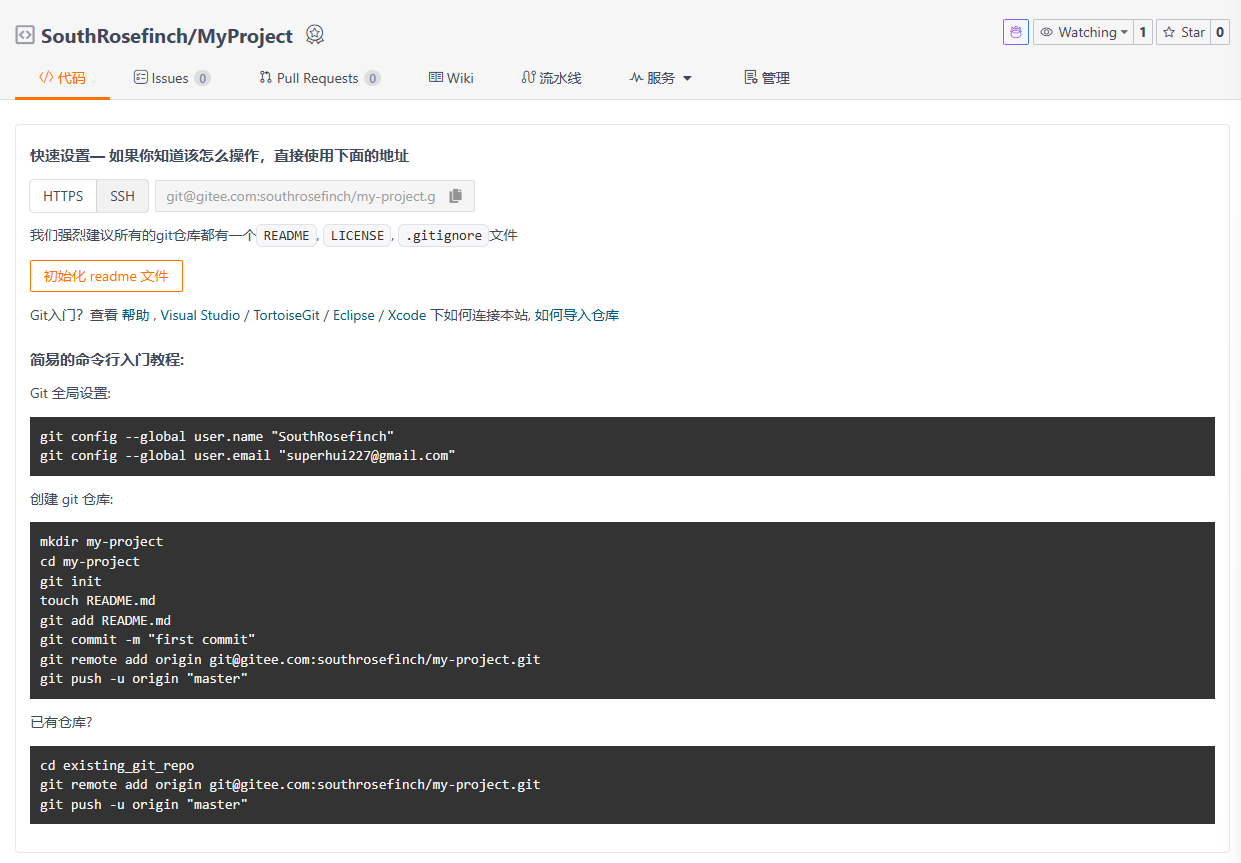Open the 帮助 link

[136, 315]
